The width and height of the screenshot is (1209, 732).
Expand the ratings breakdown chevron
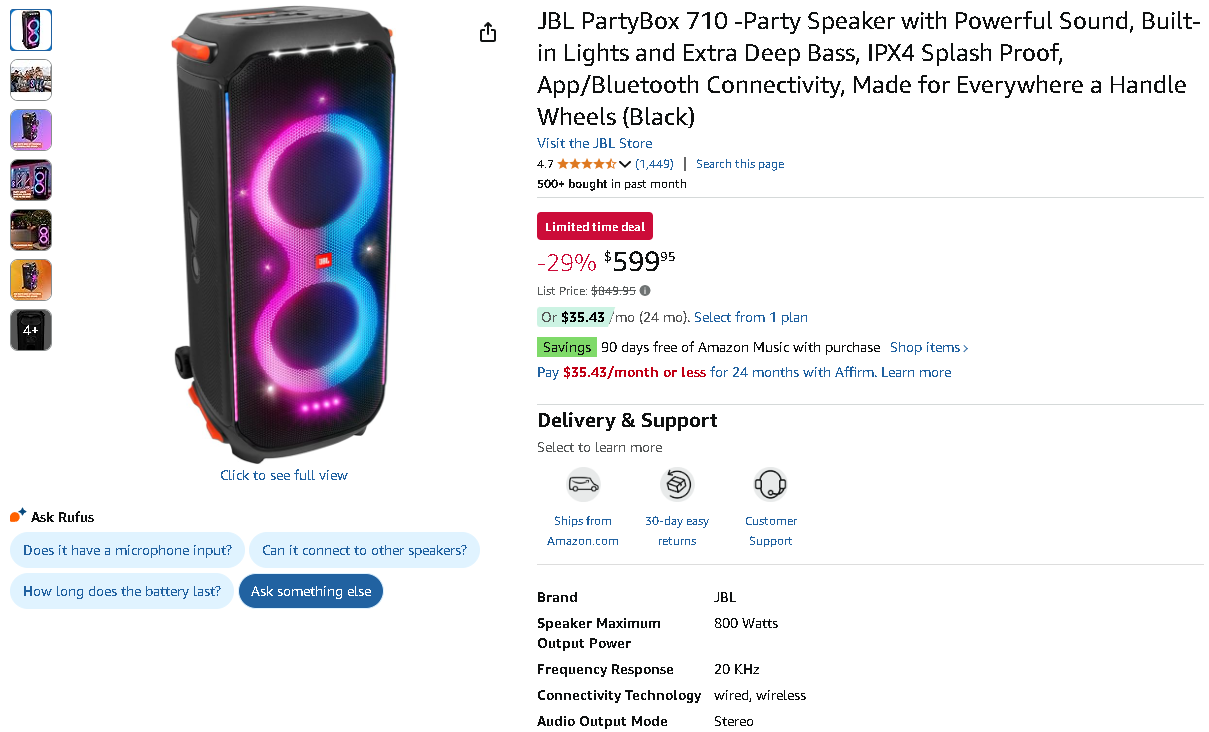(x=625, y=164)
